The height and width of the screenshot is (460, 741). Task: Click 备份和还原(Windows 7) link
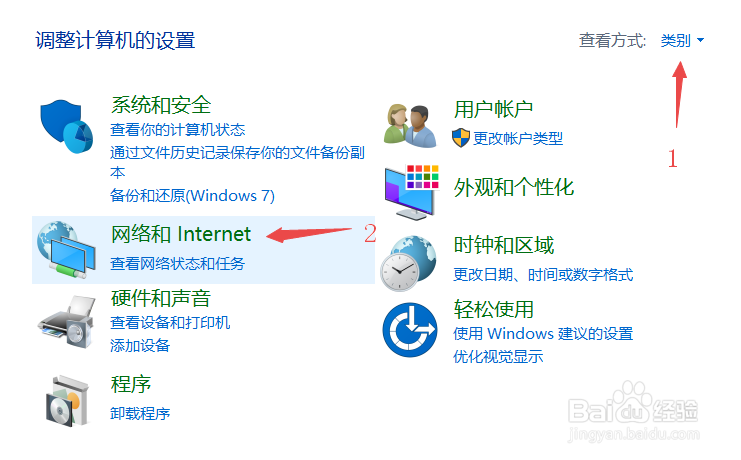coord(192,195)
